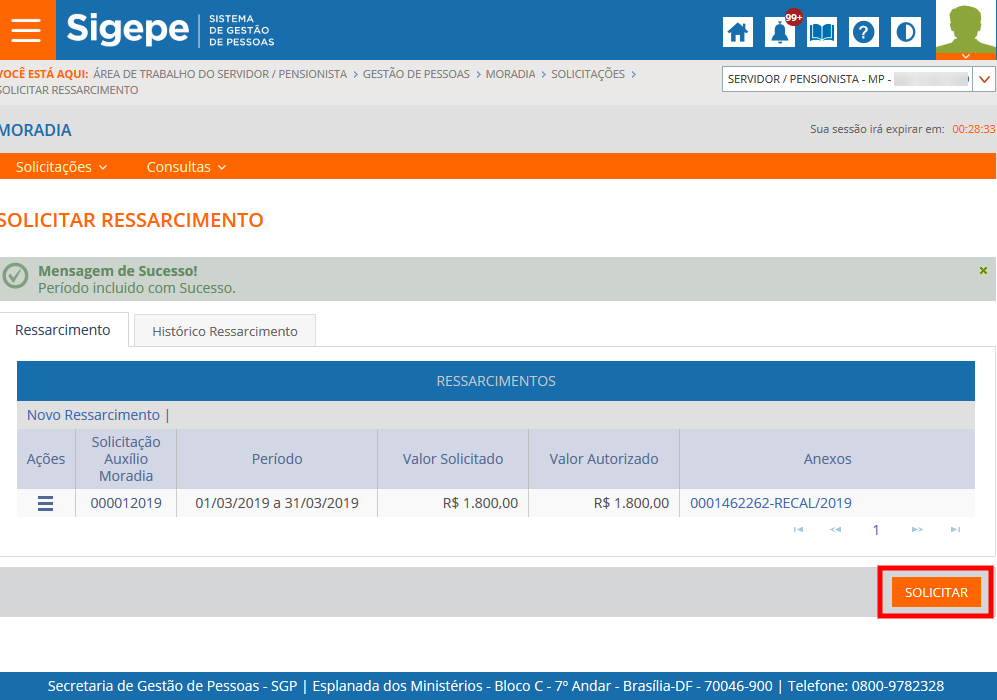Viewport: 997px width, 700px height.
Task: Expand the Consultas menu
Action: 186,167
